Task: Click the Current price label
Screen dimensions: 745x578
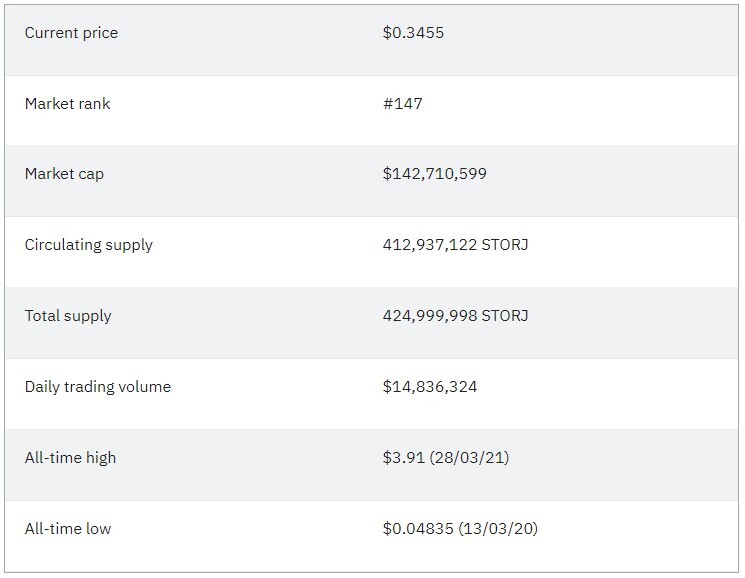Action: point(71,33)
